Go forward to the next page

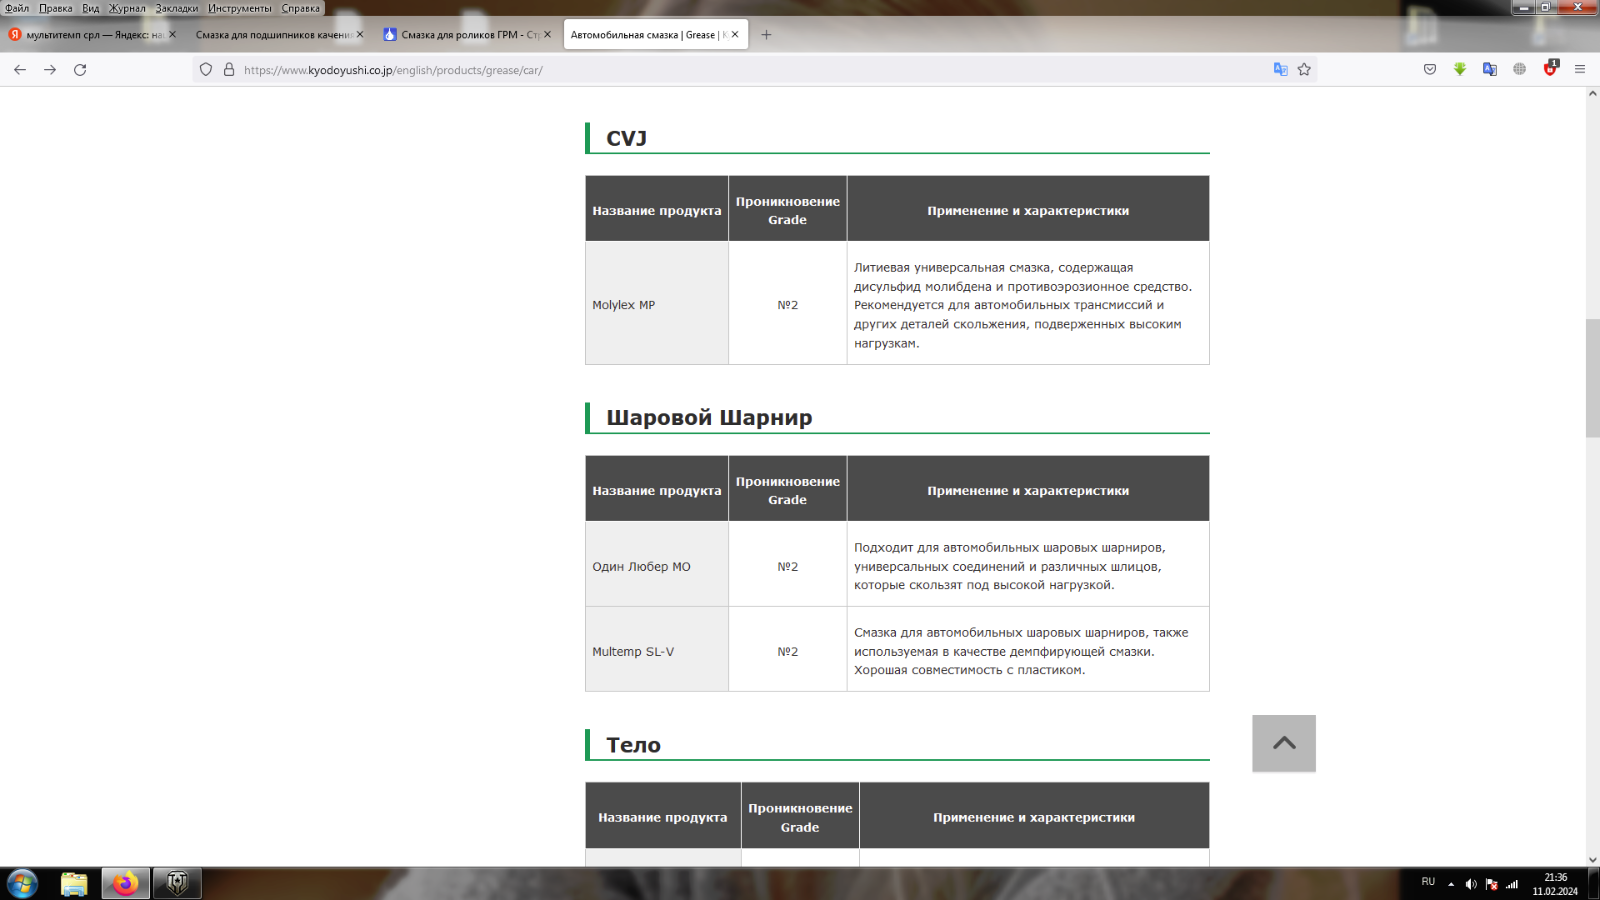[50, 70]
